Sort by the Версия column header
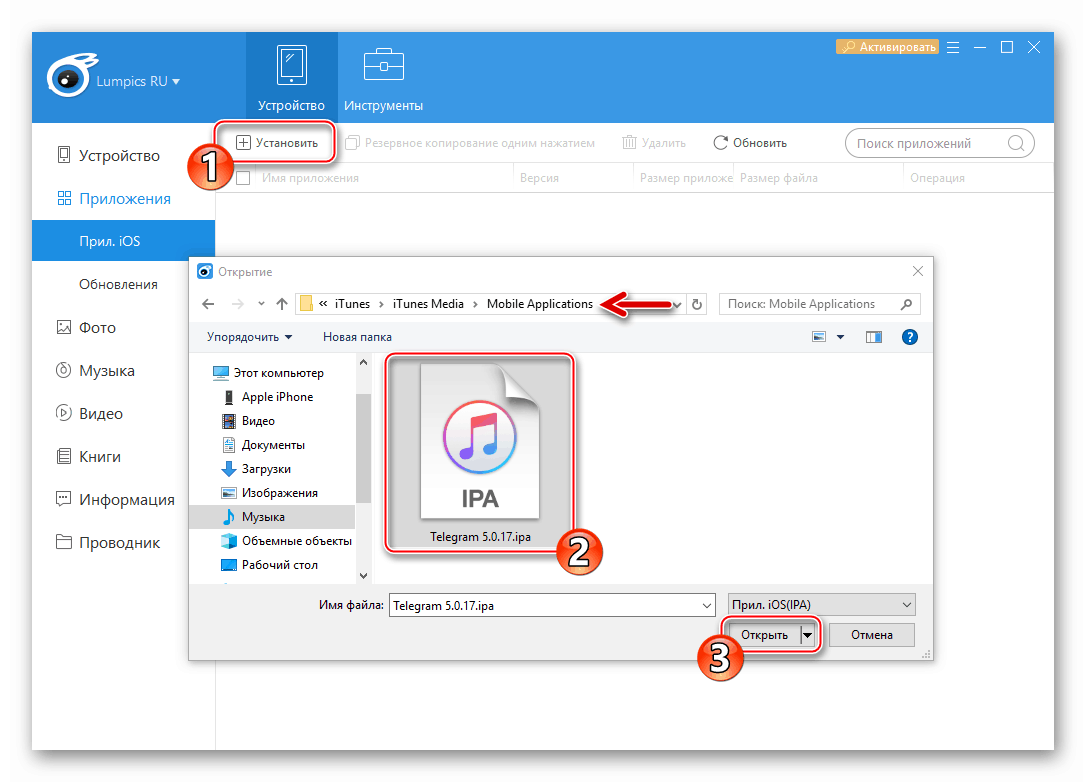Viewport: 1086px width, 782px height. [539, 178]
